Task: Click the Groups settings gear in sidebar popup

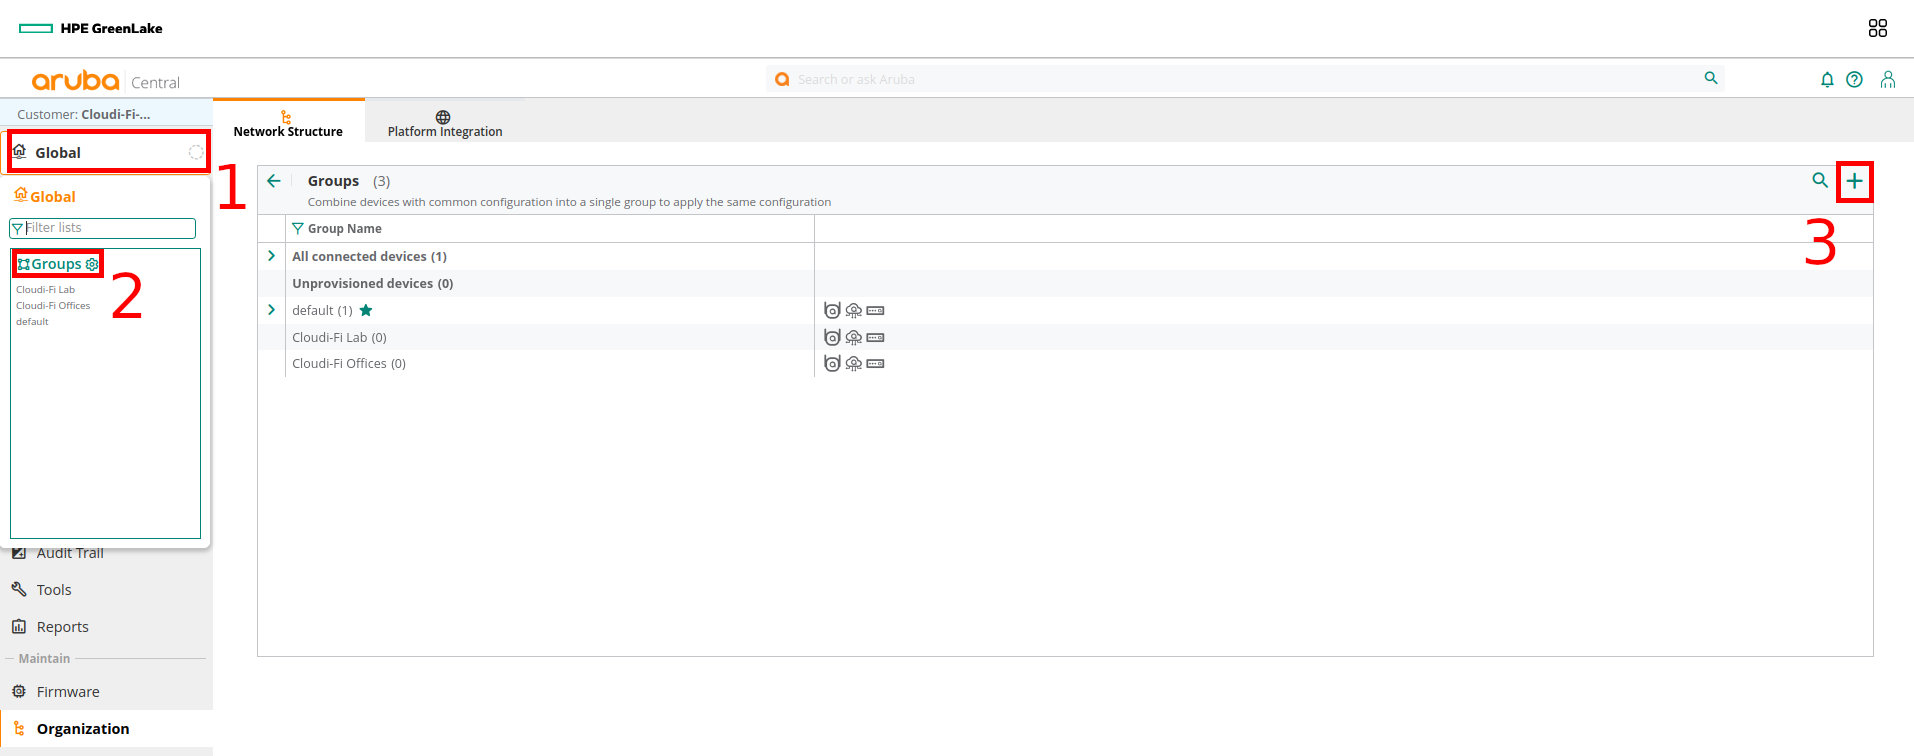Action: coord(92,264)
